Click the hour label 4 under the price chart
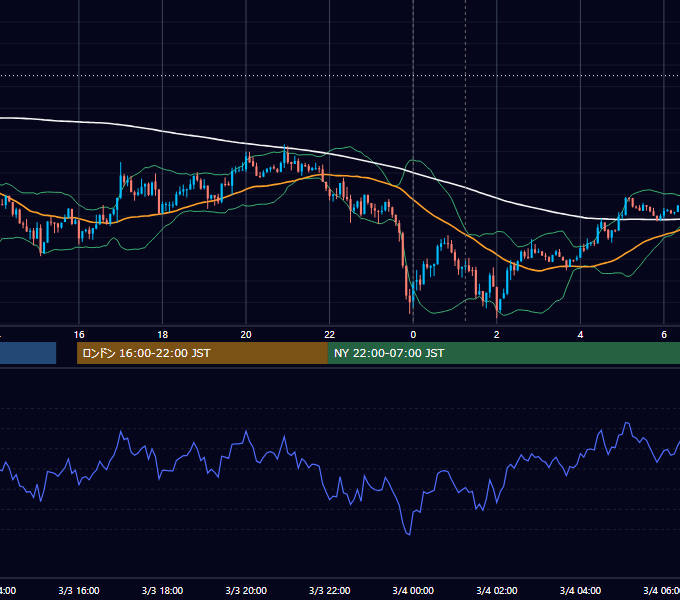680x600 pixels. tap(580, 335)
